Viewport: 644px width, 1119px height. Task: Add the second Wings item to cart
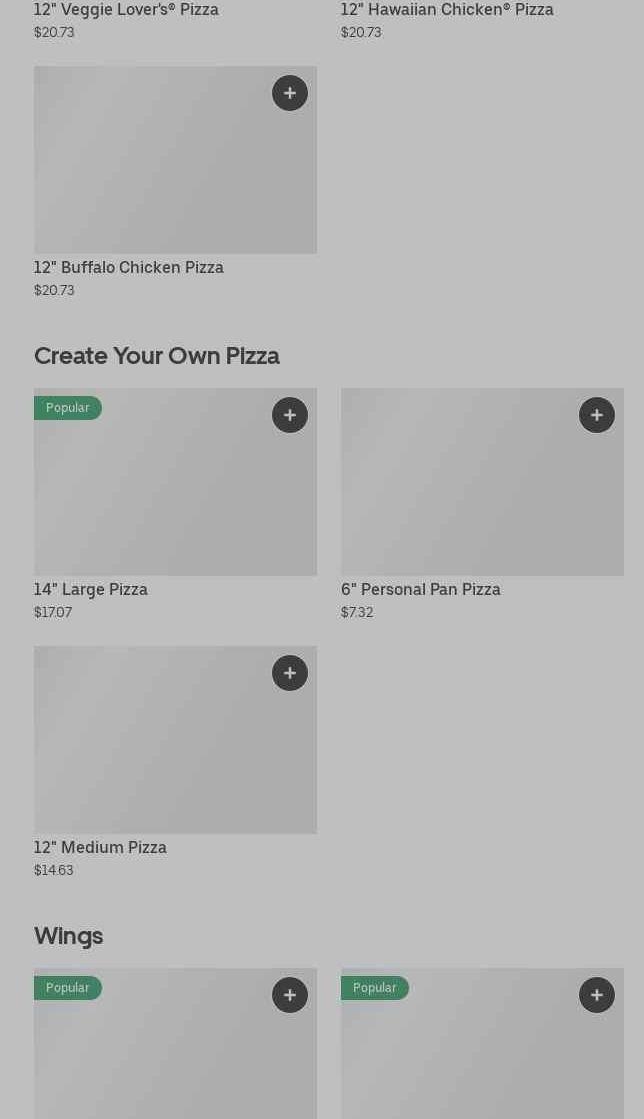pyautogui.click(x=597, y=995)
